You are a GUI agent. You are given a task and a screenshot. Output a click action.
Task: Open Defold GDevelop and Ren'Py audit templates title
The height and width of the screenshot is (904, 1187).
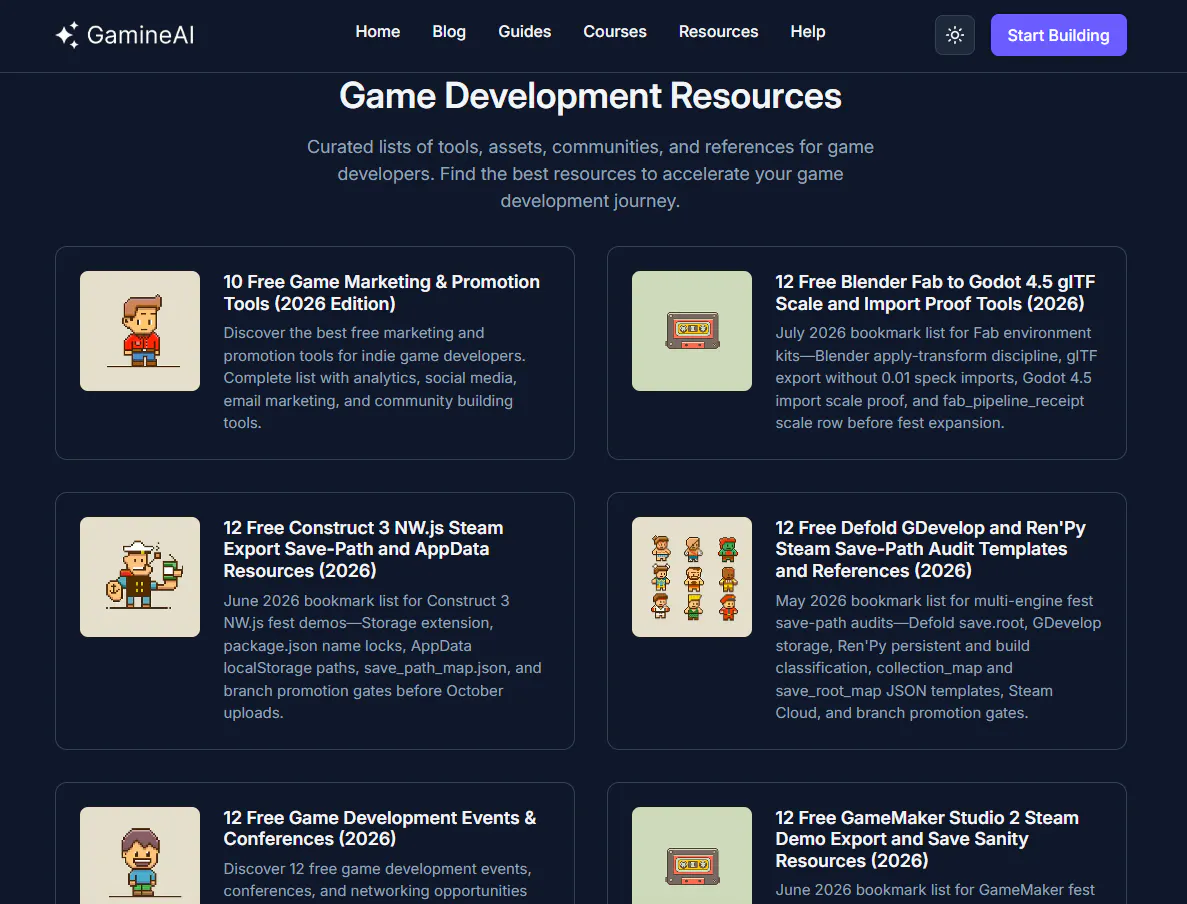point(930,549)
